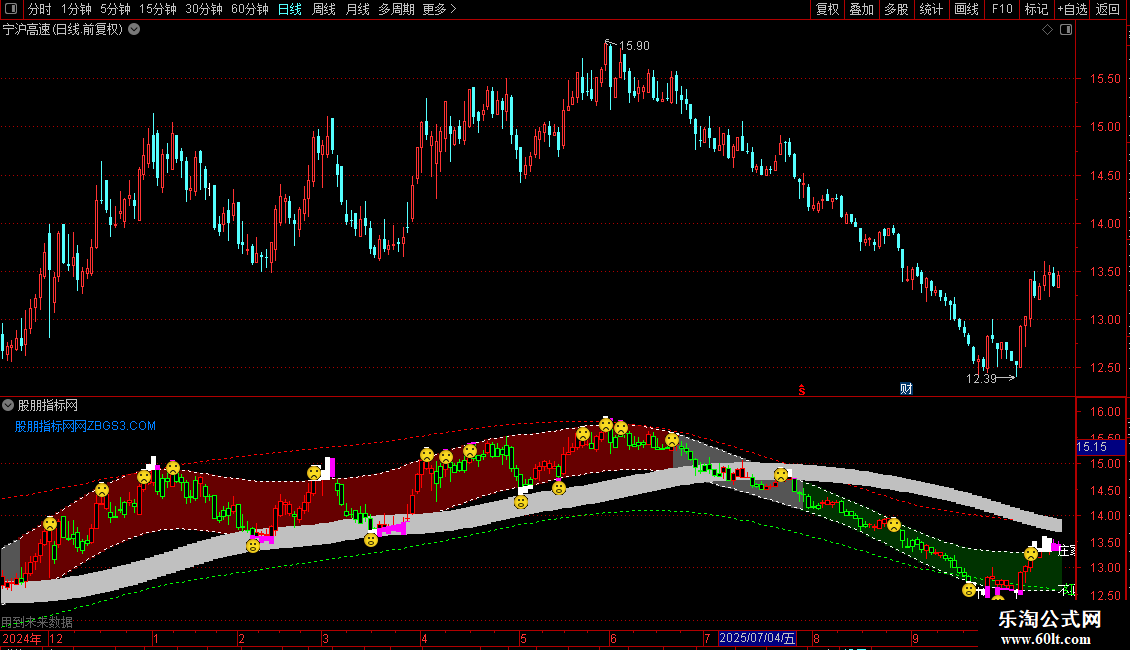The height and width of the screenshot is (650, 1130).
Task: Open F10 company information
Action: [x=1002, y=9]
